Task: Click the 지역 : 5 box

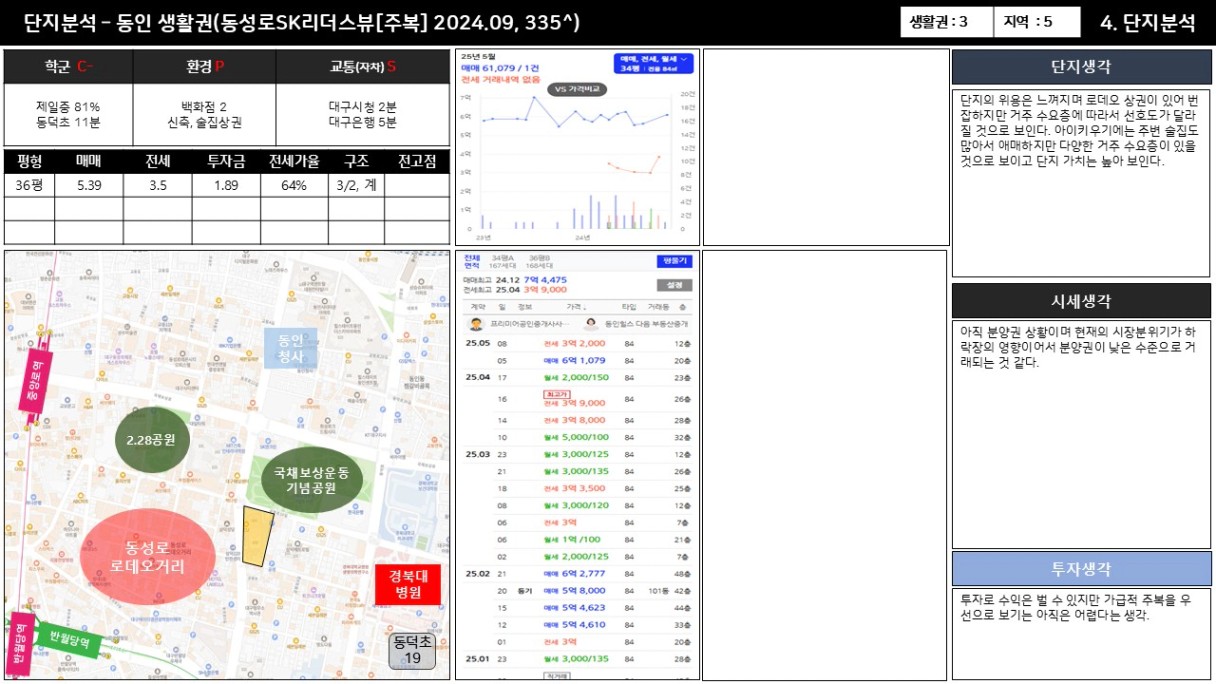Action: pos(1037,22)
